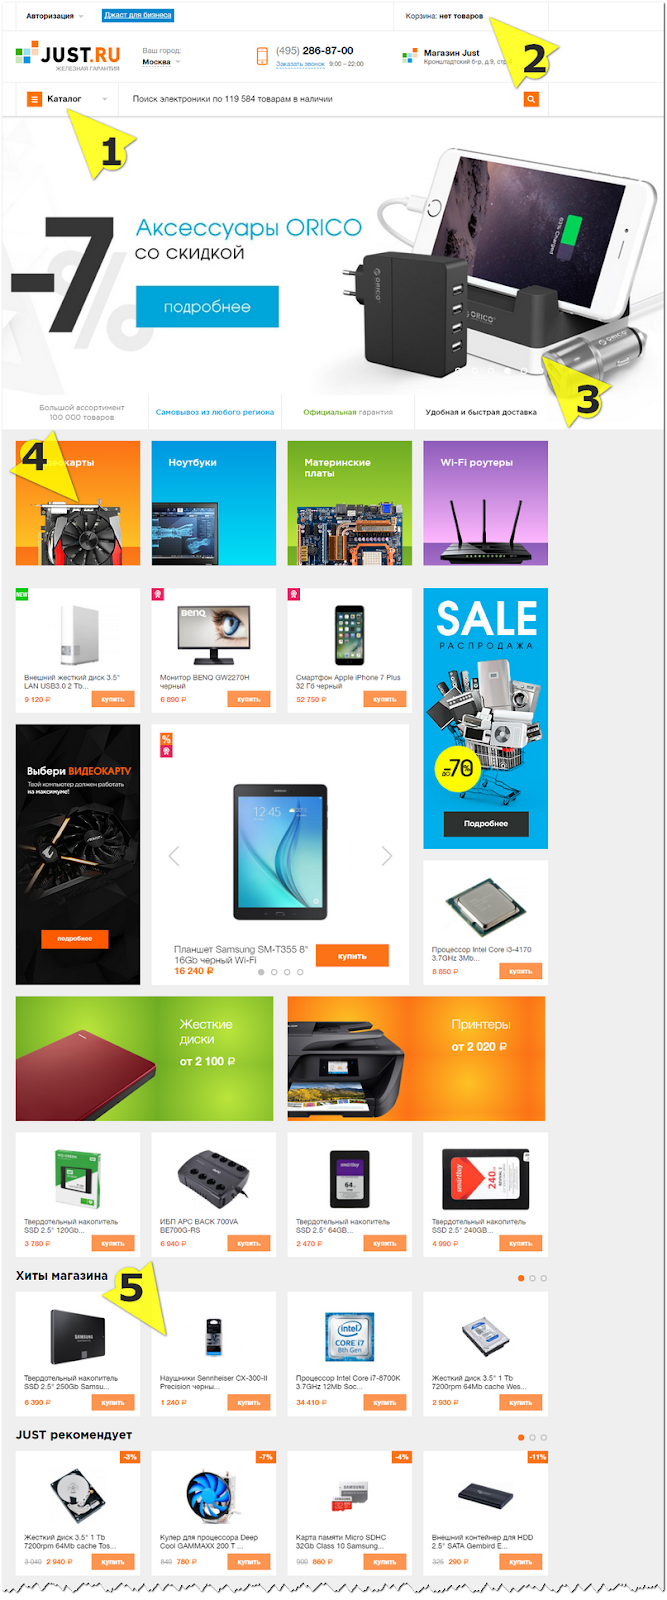Click подробнее button on ORICO banner
The height and width of the screenshot is (1600, 667).
(x=207, y=307)
